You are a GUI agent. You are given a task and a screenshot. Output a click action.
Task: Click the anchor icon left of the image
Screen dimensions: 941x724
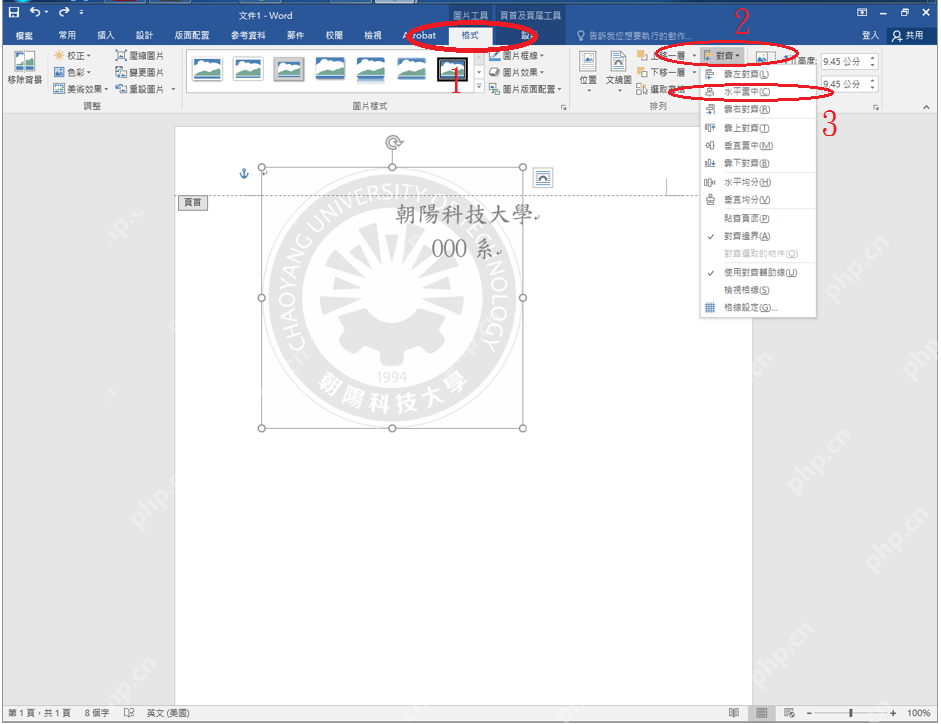pyautogui.click(x=244, y=173)
